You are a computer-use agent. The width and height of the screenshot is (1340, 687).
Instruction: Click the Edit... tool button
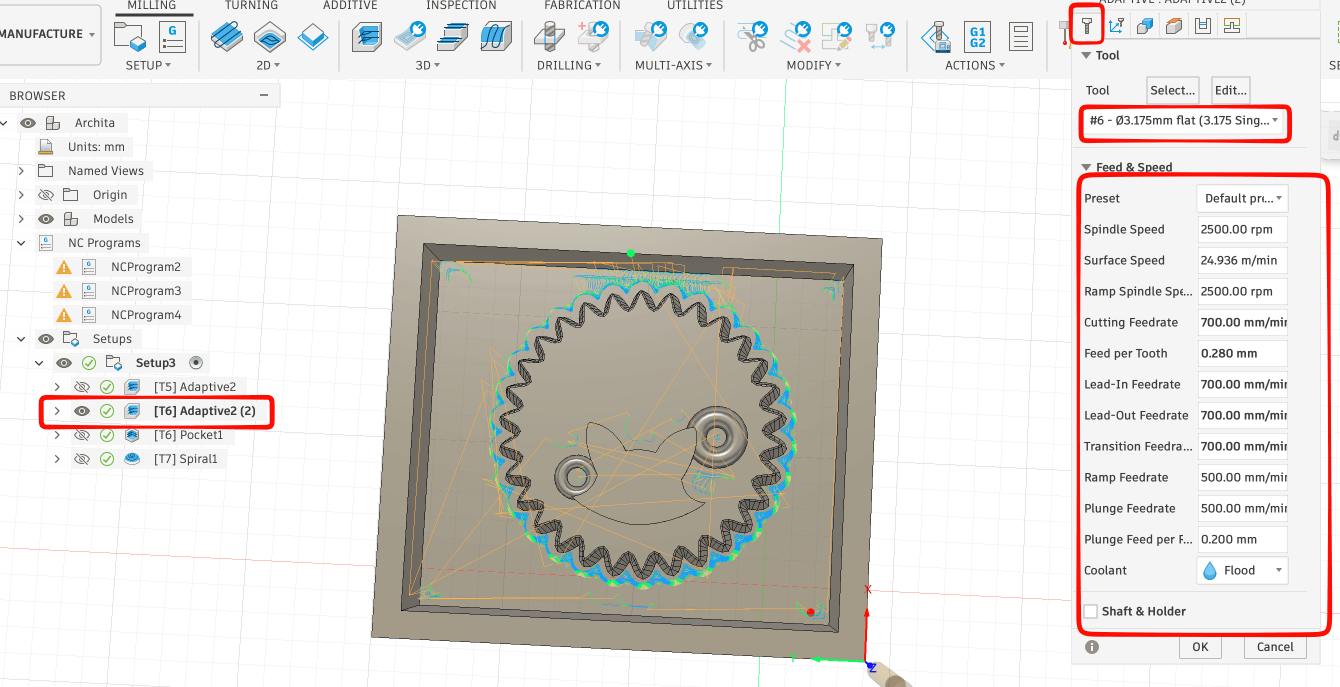[x=1231, y=90]
